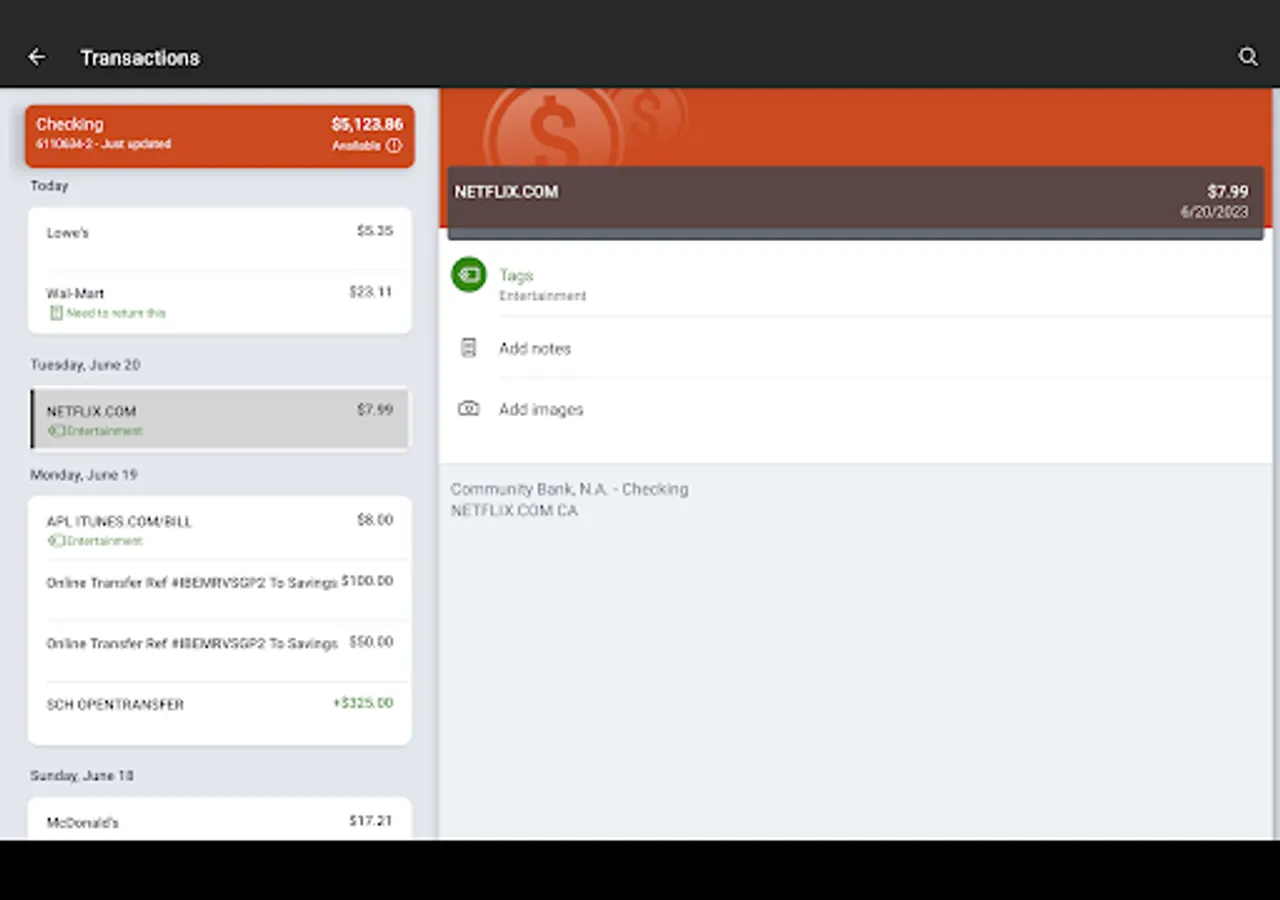Screen dimensions: 1280x900
Task: Click the $5,123.86 available balance
Action: [x=367, y=124]
